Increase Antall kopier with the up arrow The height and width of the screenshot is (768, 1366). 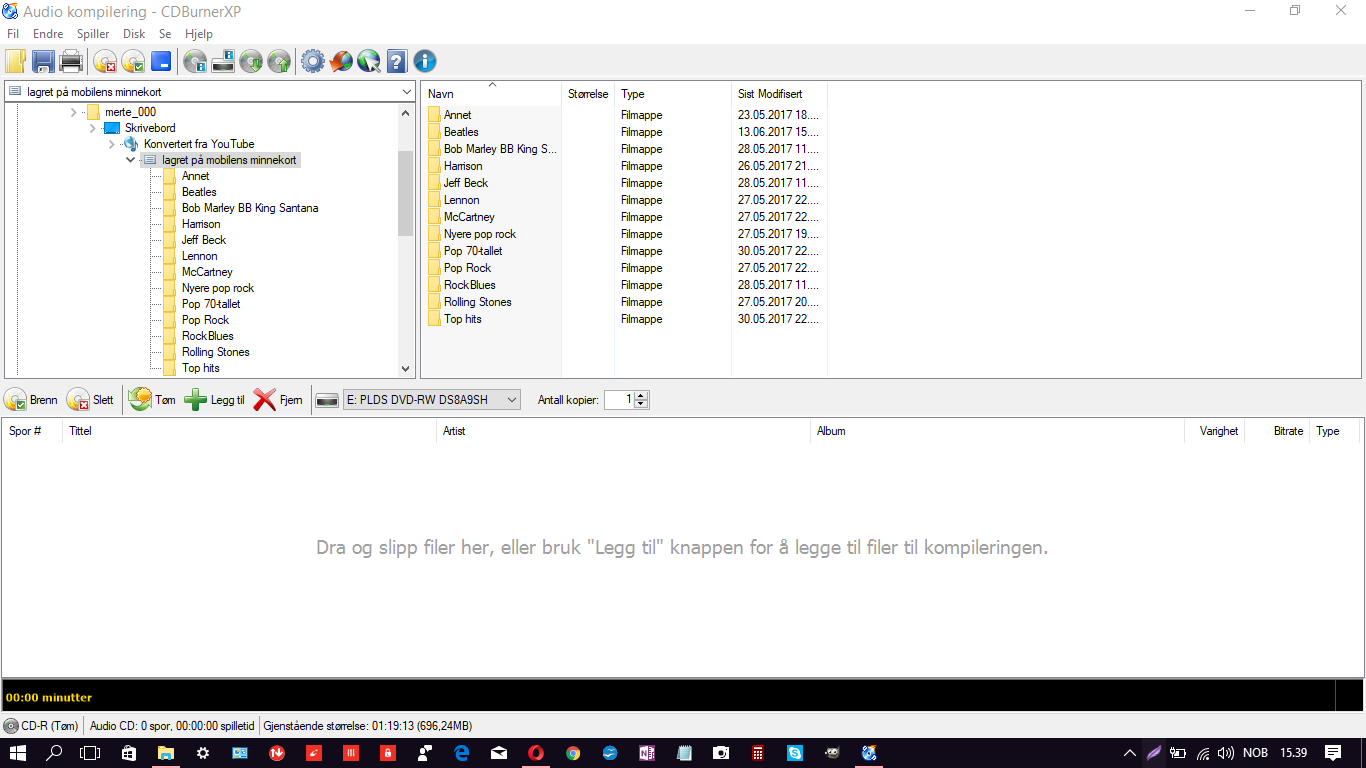click(x=641, y=395)
